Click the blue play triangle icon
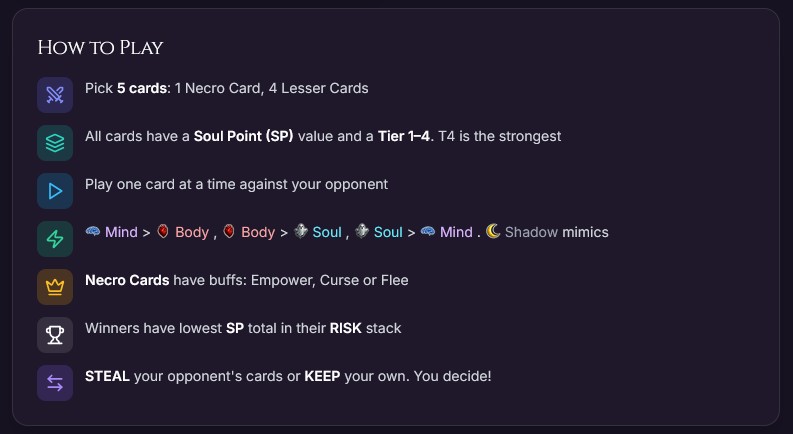Viewport: 793px width, 434px height. [55, 190]
